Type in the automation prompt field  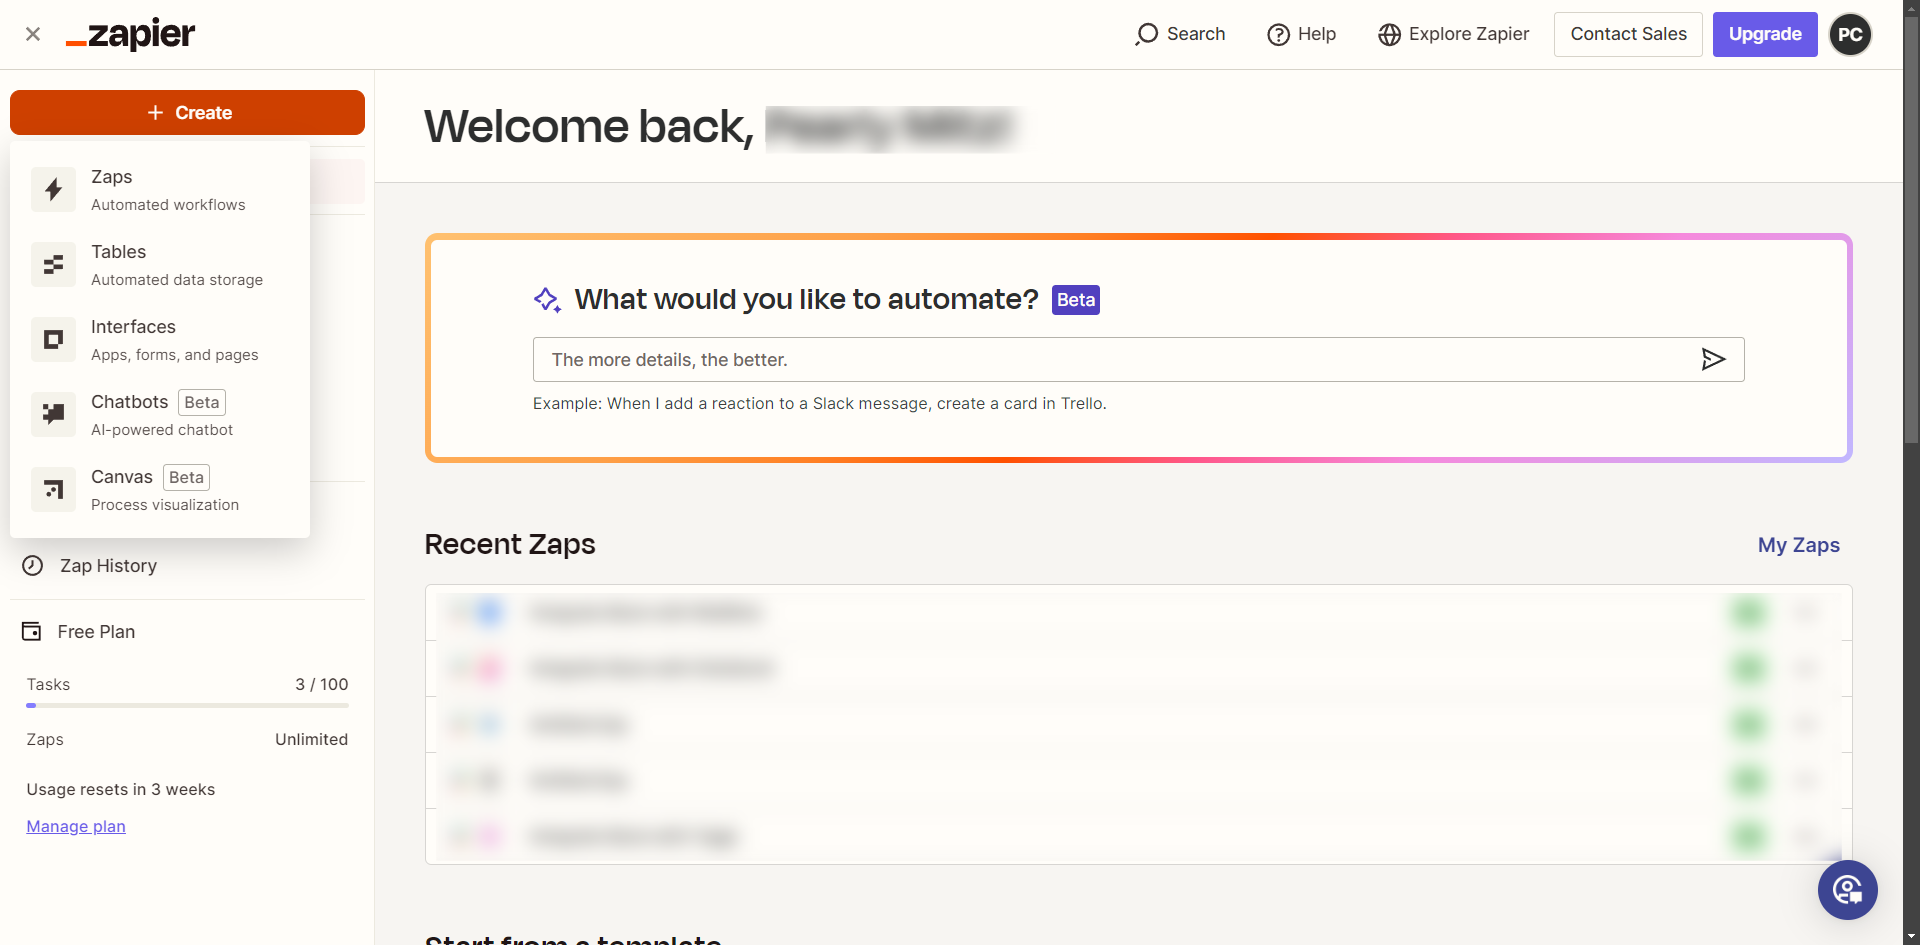click(1110, 359)
